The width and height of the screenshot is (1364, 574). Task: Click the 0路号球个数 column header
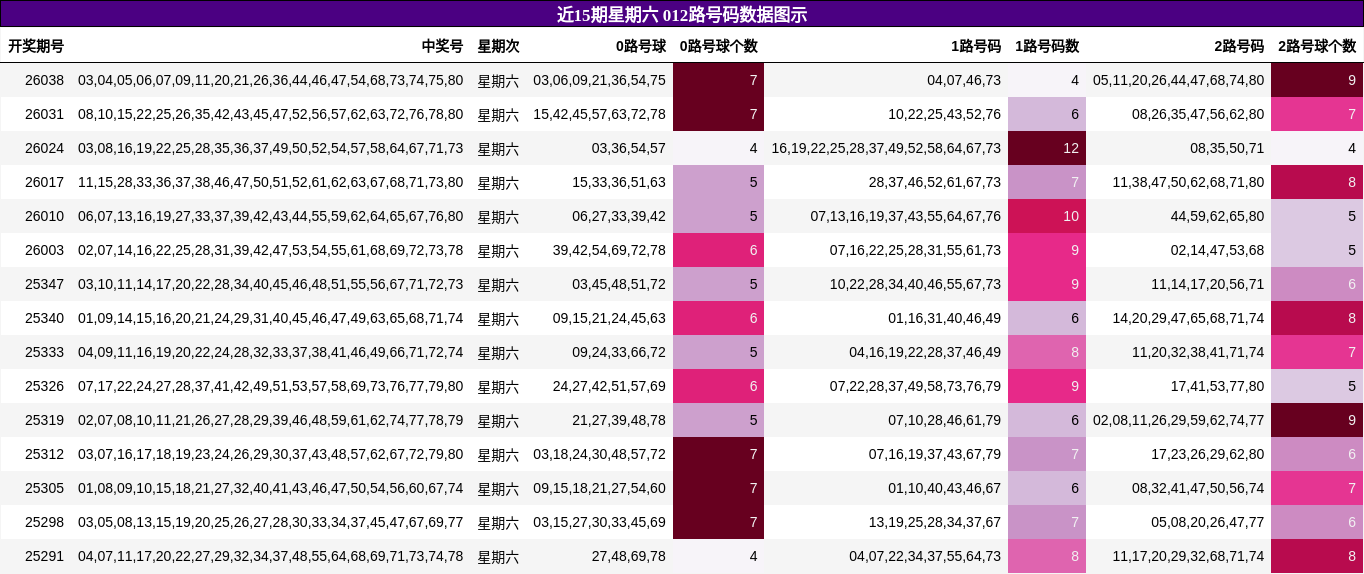pos(718,46)
